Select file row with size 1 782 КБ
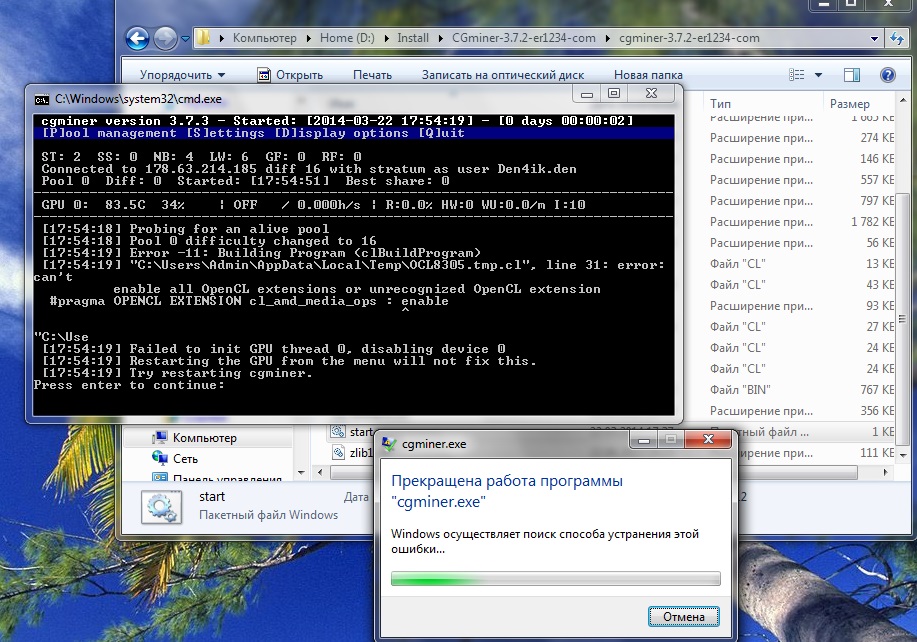This screenshot has height=642, width=917. coord(801,222)
